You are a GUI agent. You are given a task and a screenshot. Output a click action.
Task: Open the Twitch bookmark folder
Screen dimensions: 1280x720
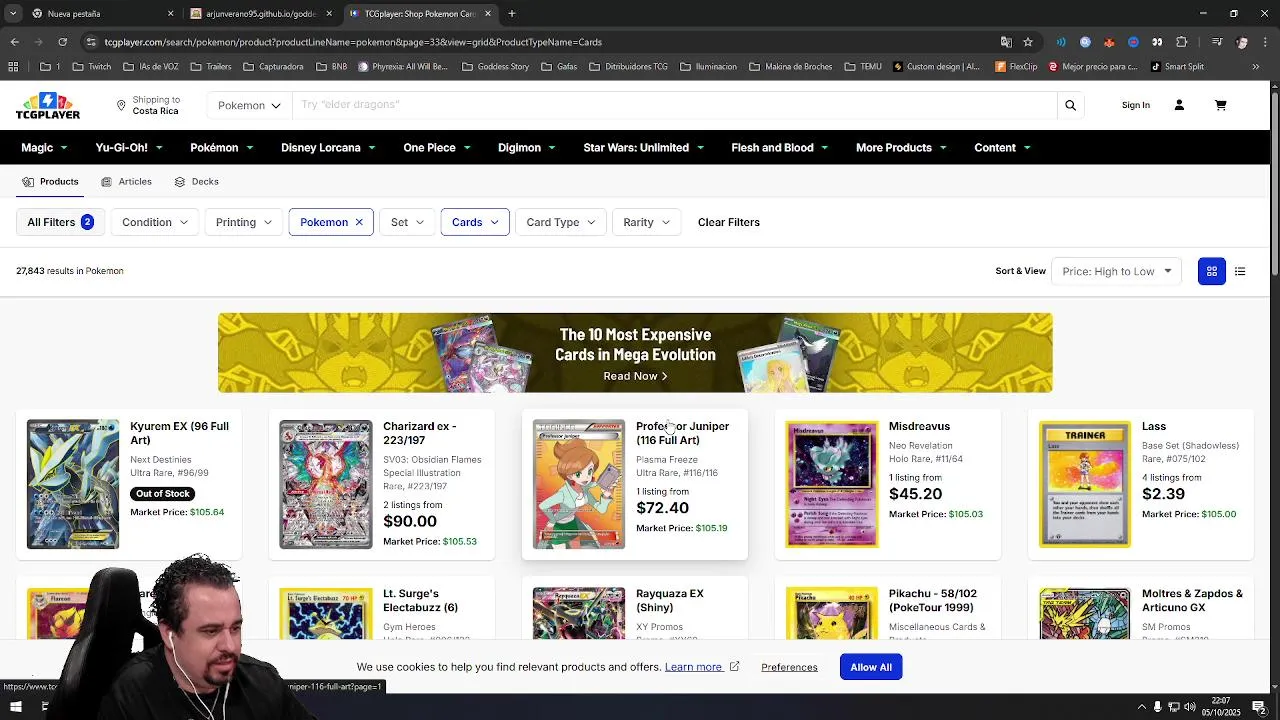point(91,67)
